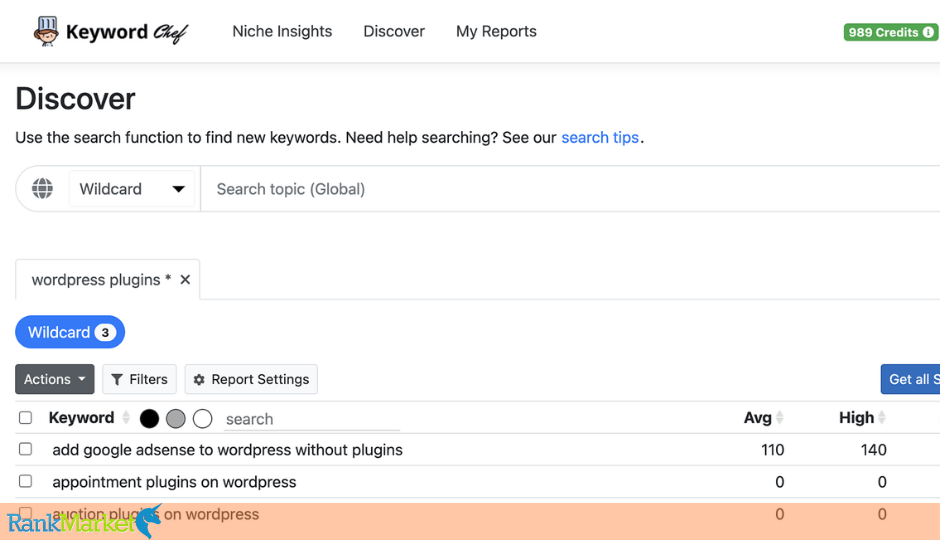Image resolution: width=940 pixels, height=540 pixels.
Task: Open Report Settings
Action: click(251, 379)
